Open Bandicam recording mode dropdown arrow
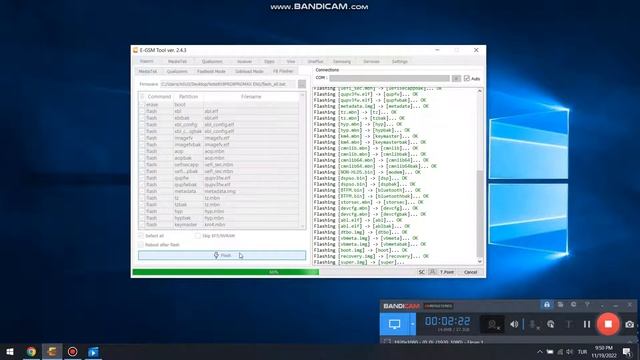The height and width of the screenshot is (360, 640). pos(413,324)
